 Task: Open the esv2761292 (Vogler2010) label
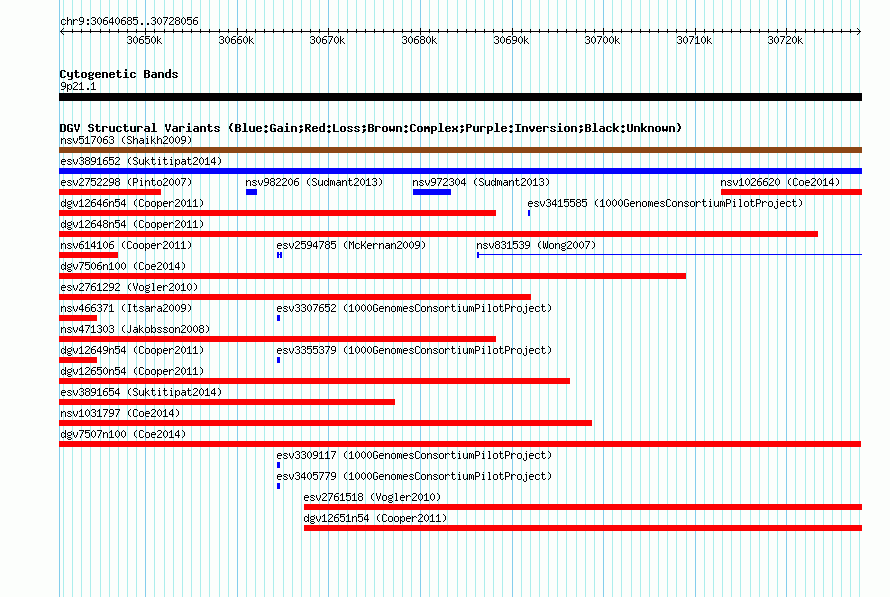(129, 287)
